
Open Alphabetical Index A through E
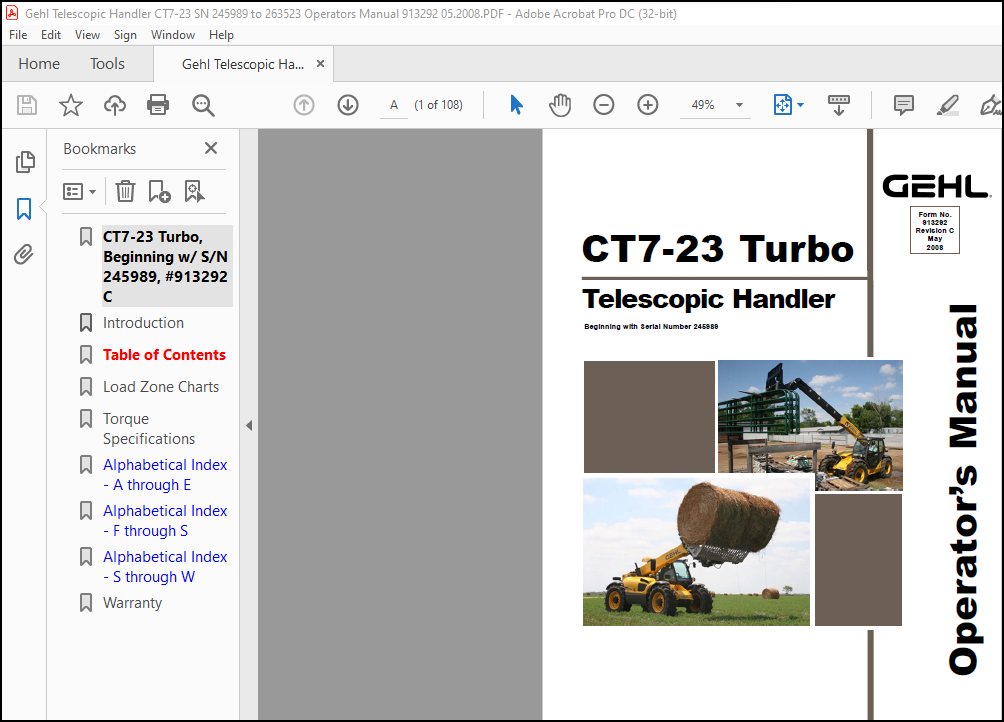(x=165, y=475)
